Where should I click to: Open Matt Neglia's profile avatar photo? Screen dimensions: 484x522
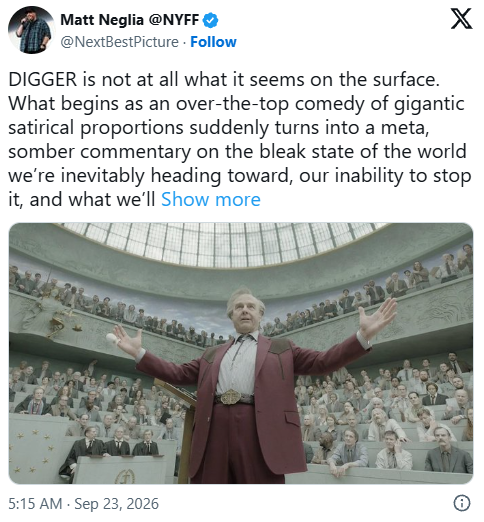click(32, 30)
